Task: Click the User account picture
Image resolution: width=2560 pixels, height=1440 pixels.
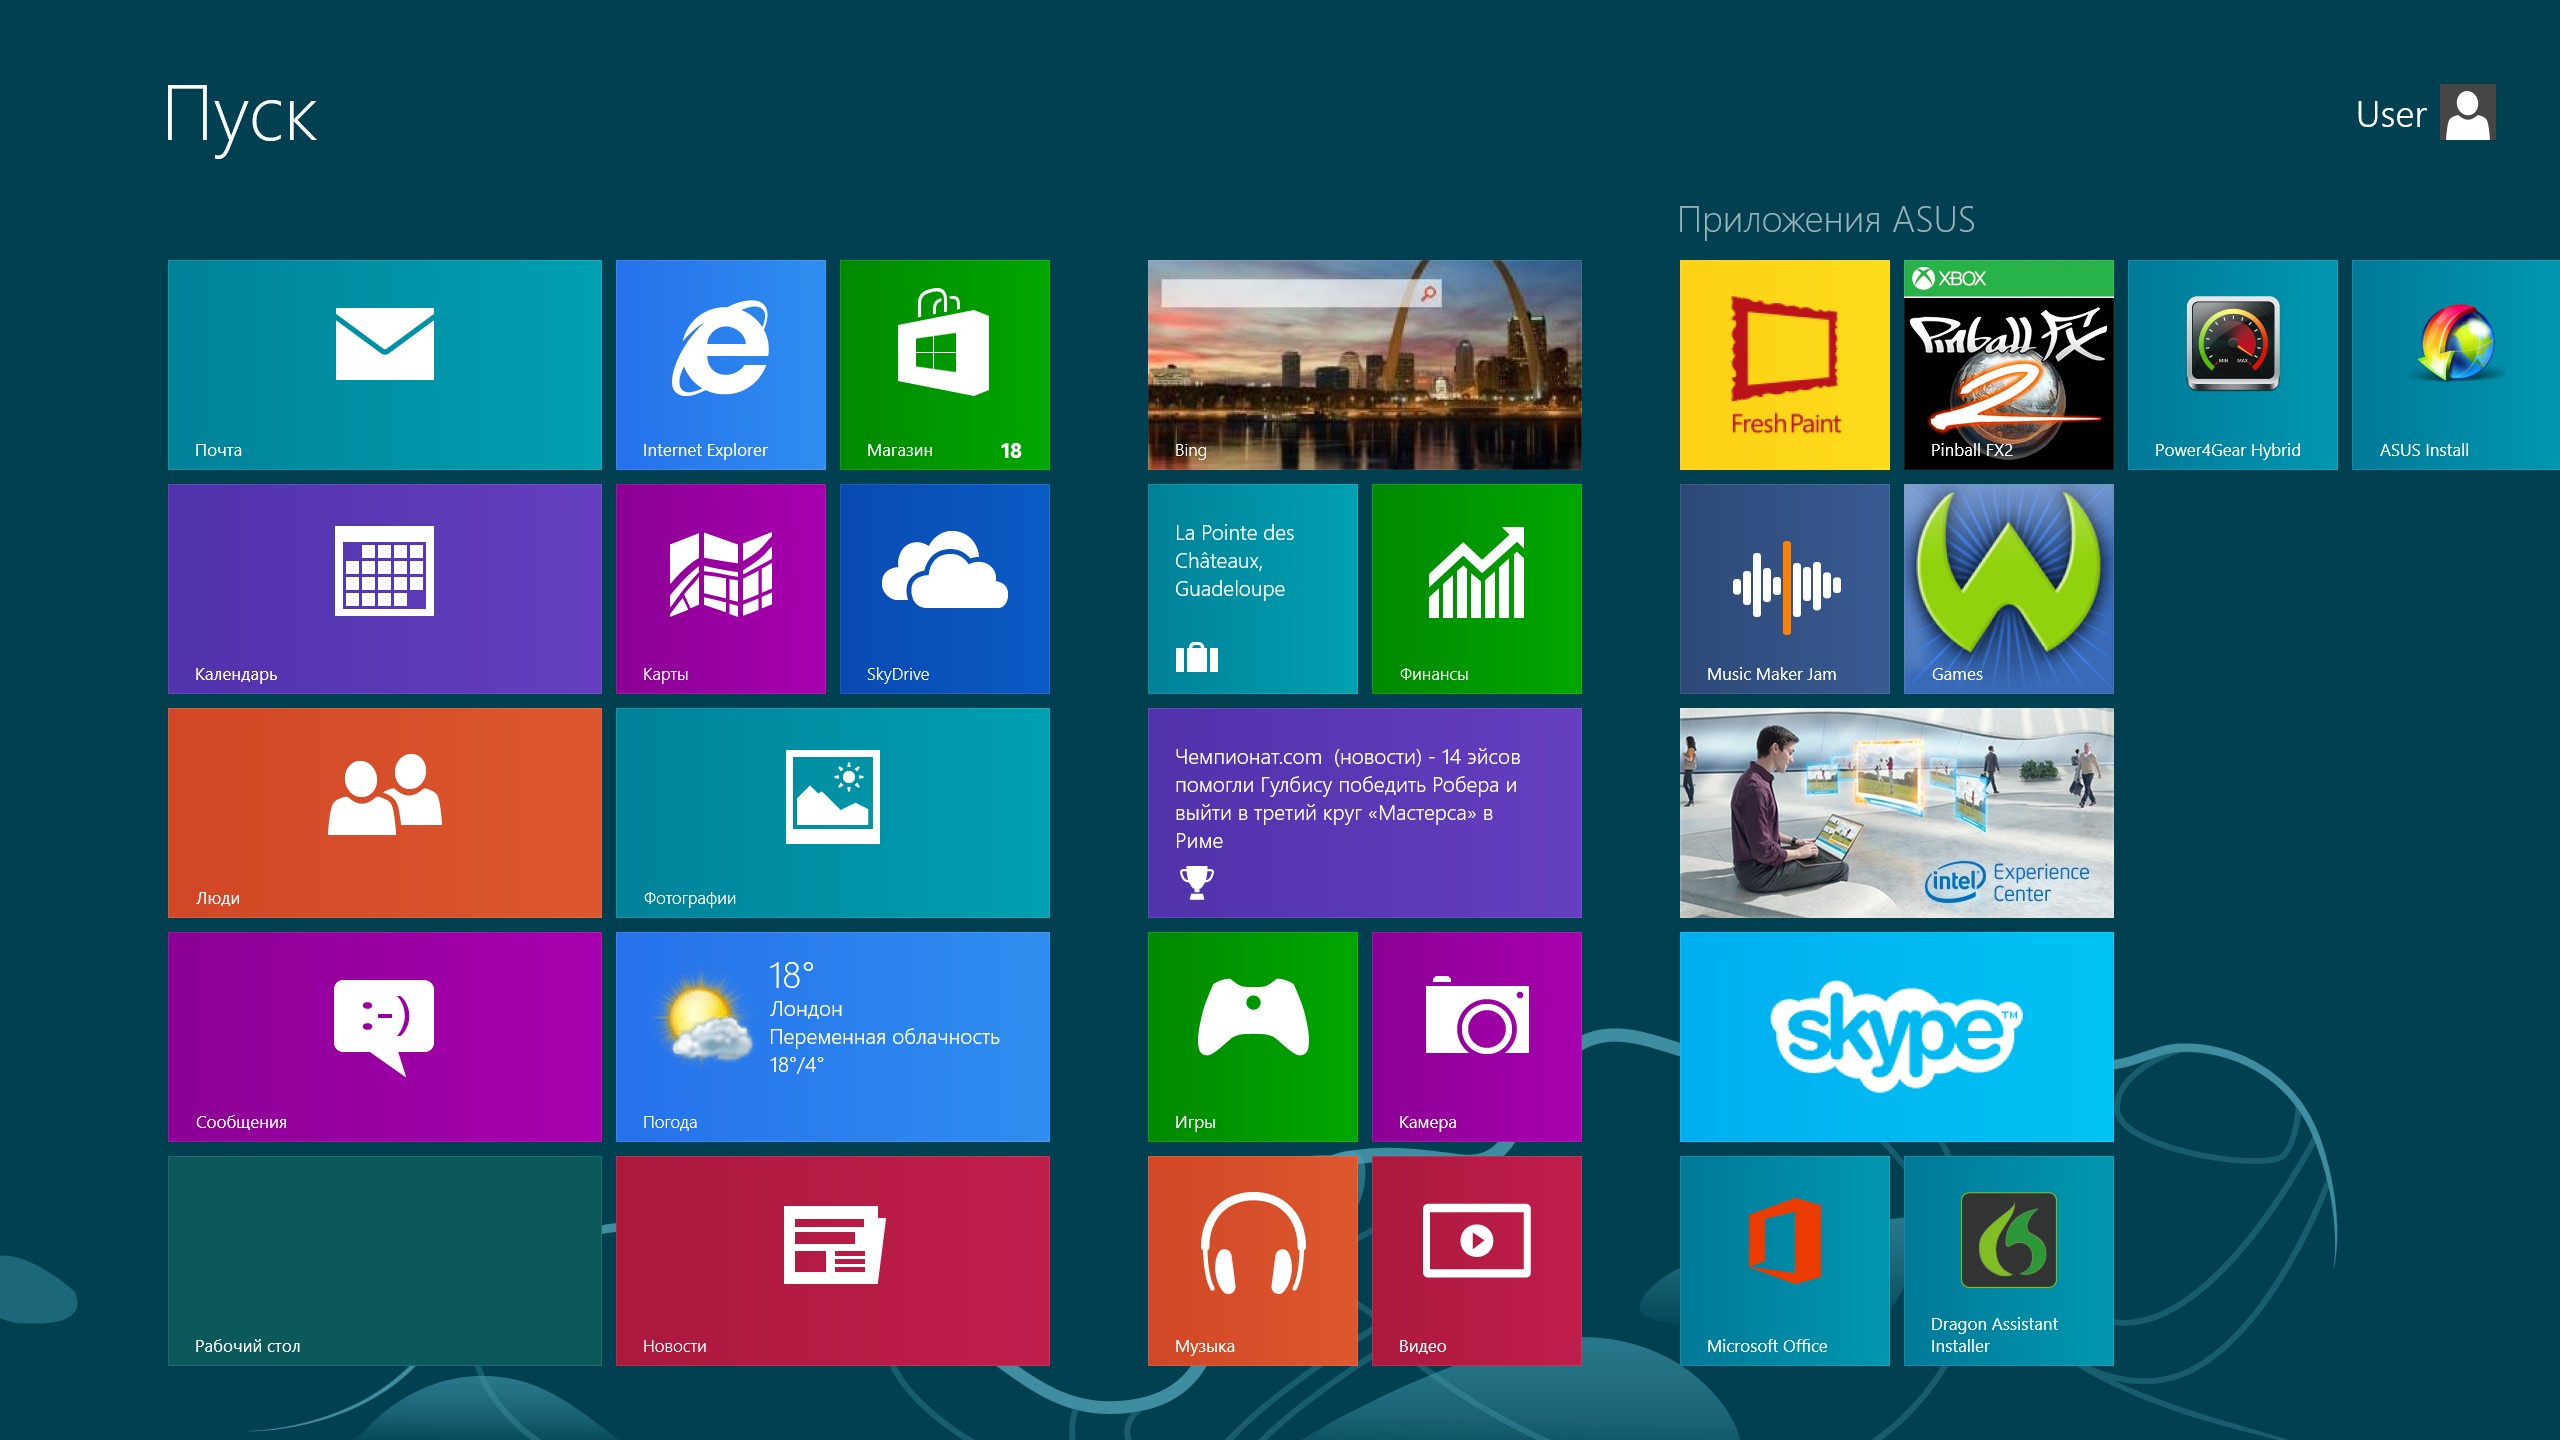Action: (2467, 113)
